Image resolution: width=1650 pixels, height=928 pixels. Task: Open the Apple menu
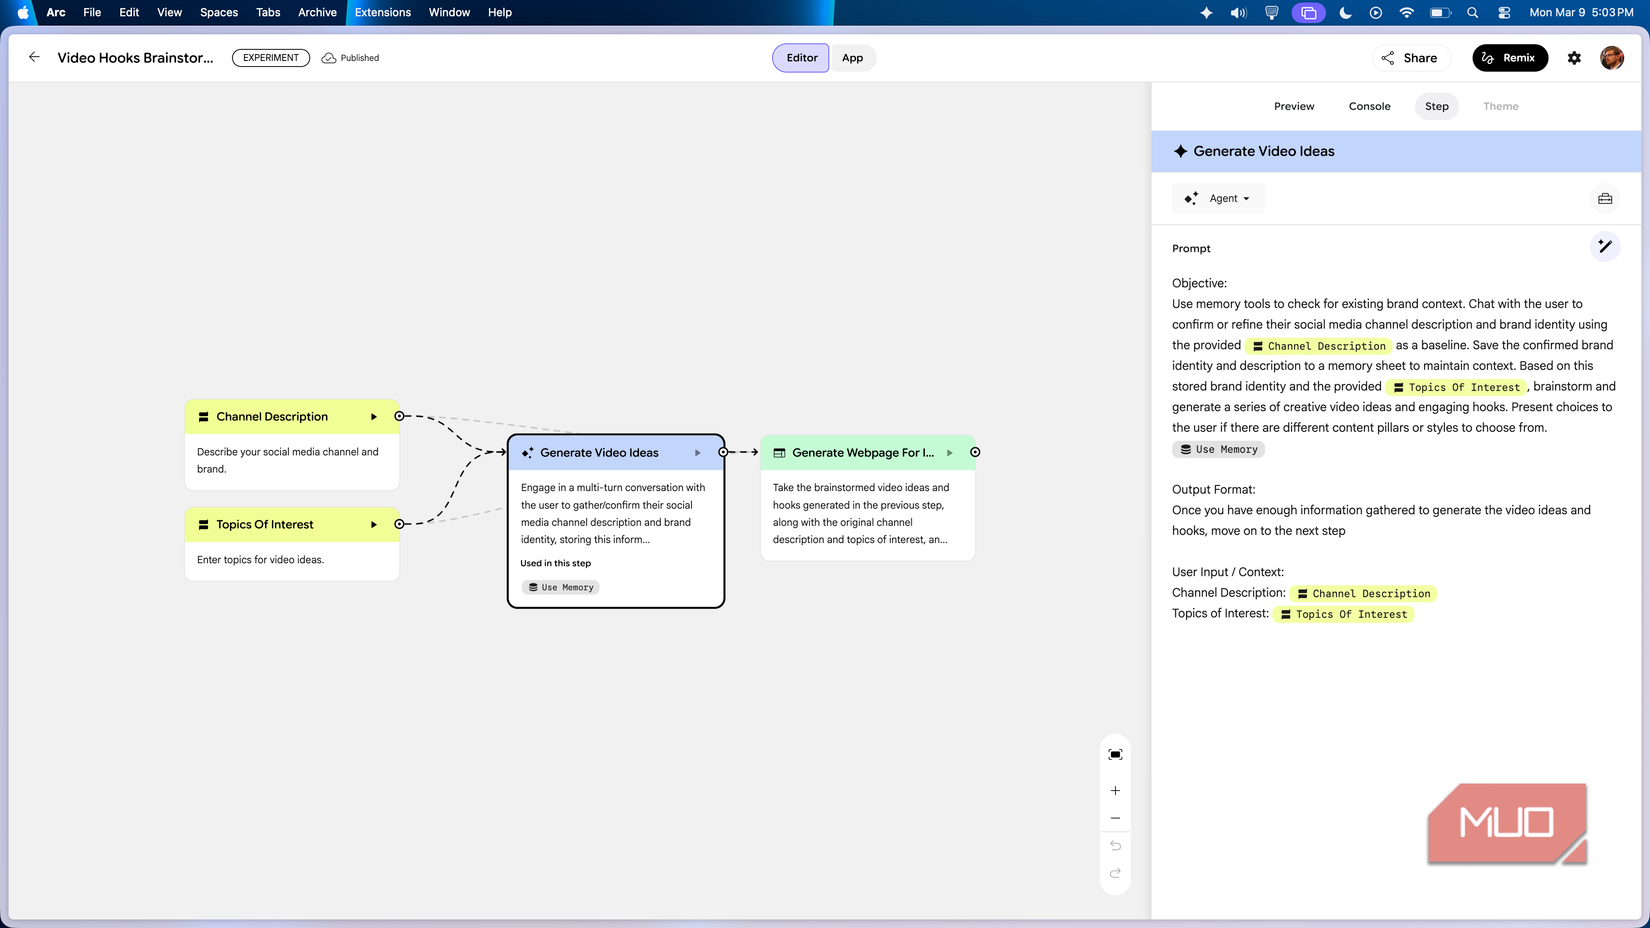(23, 12)
